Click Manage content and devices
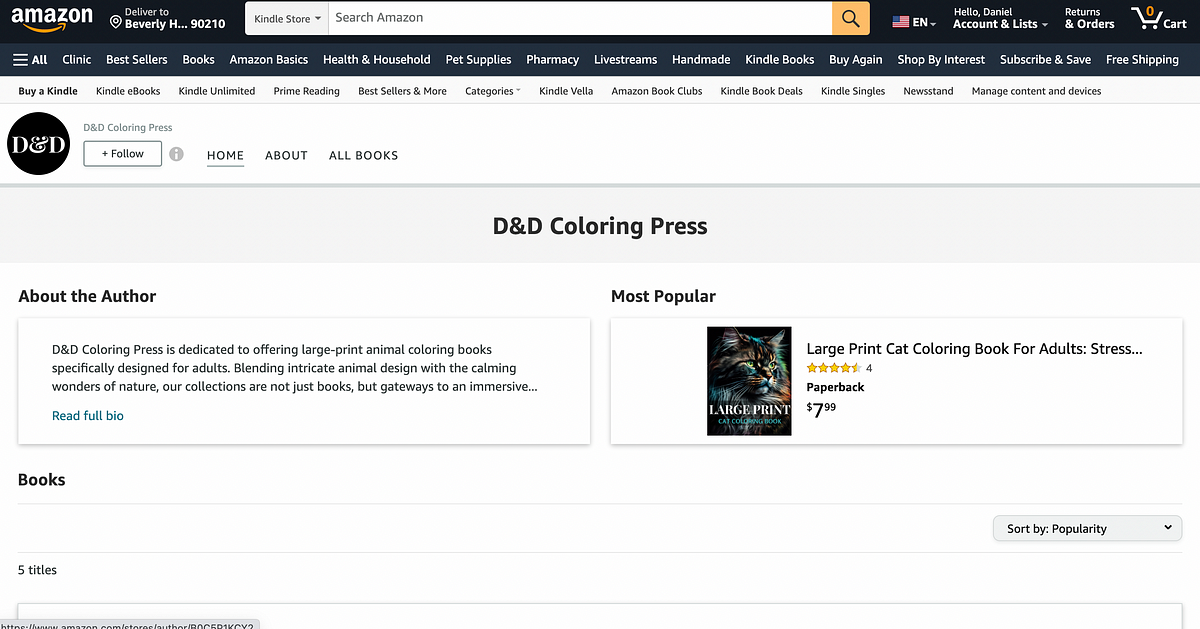This screenshot has height=629, width=1200. click(x=1036, y=91)
